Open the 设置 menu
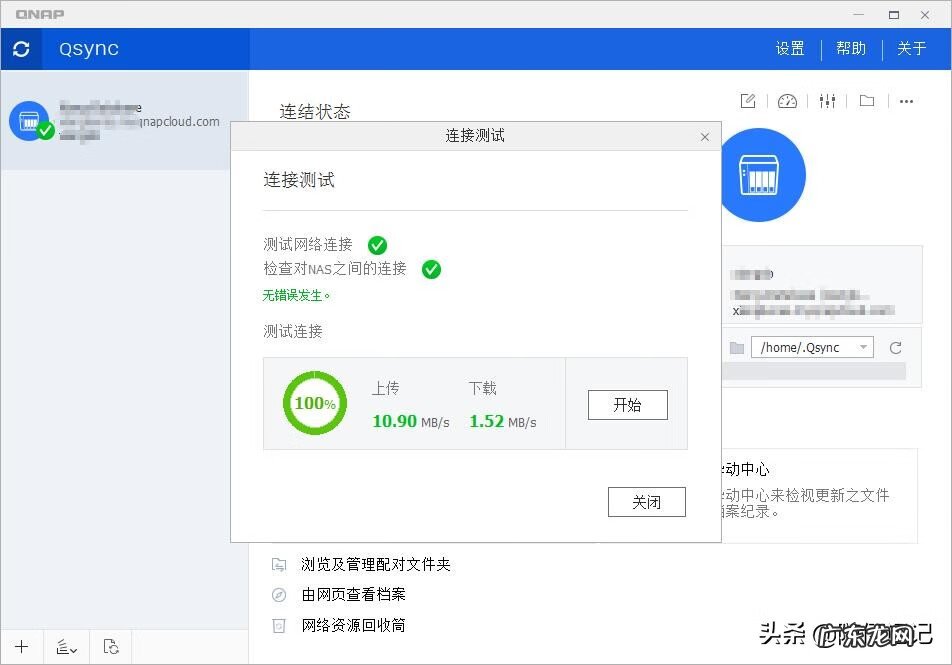The height and width of the screenshot is (665, 952). [x=790, y=49]
